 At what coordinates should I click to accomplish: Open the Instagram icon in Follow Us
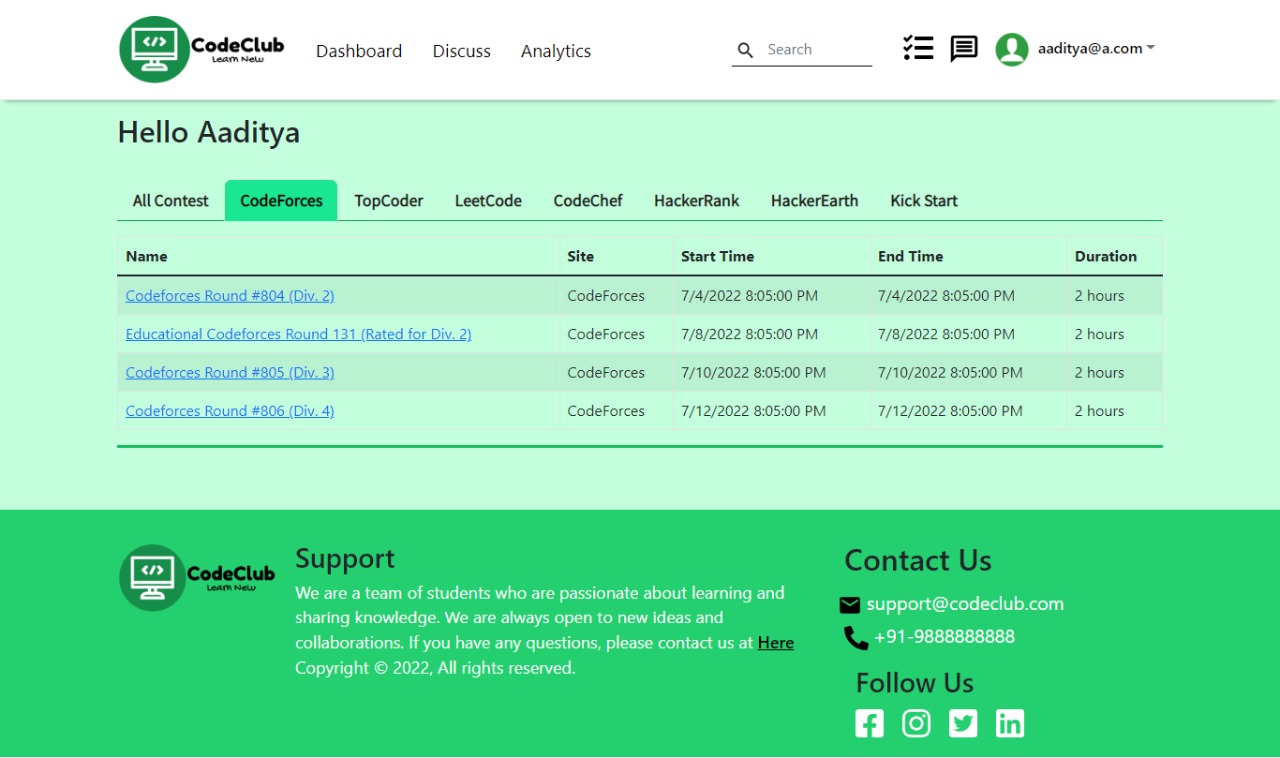916,722
